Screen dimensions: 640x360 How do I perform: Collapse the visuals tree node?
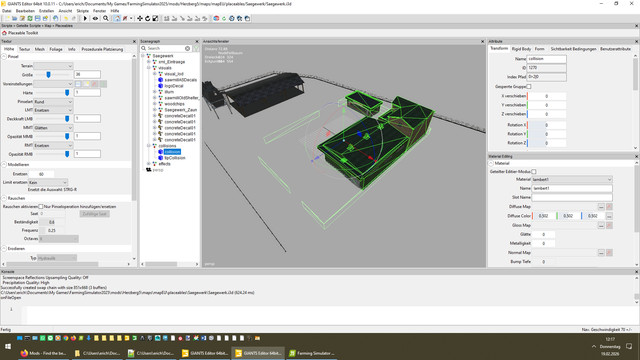[149, 68]
